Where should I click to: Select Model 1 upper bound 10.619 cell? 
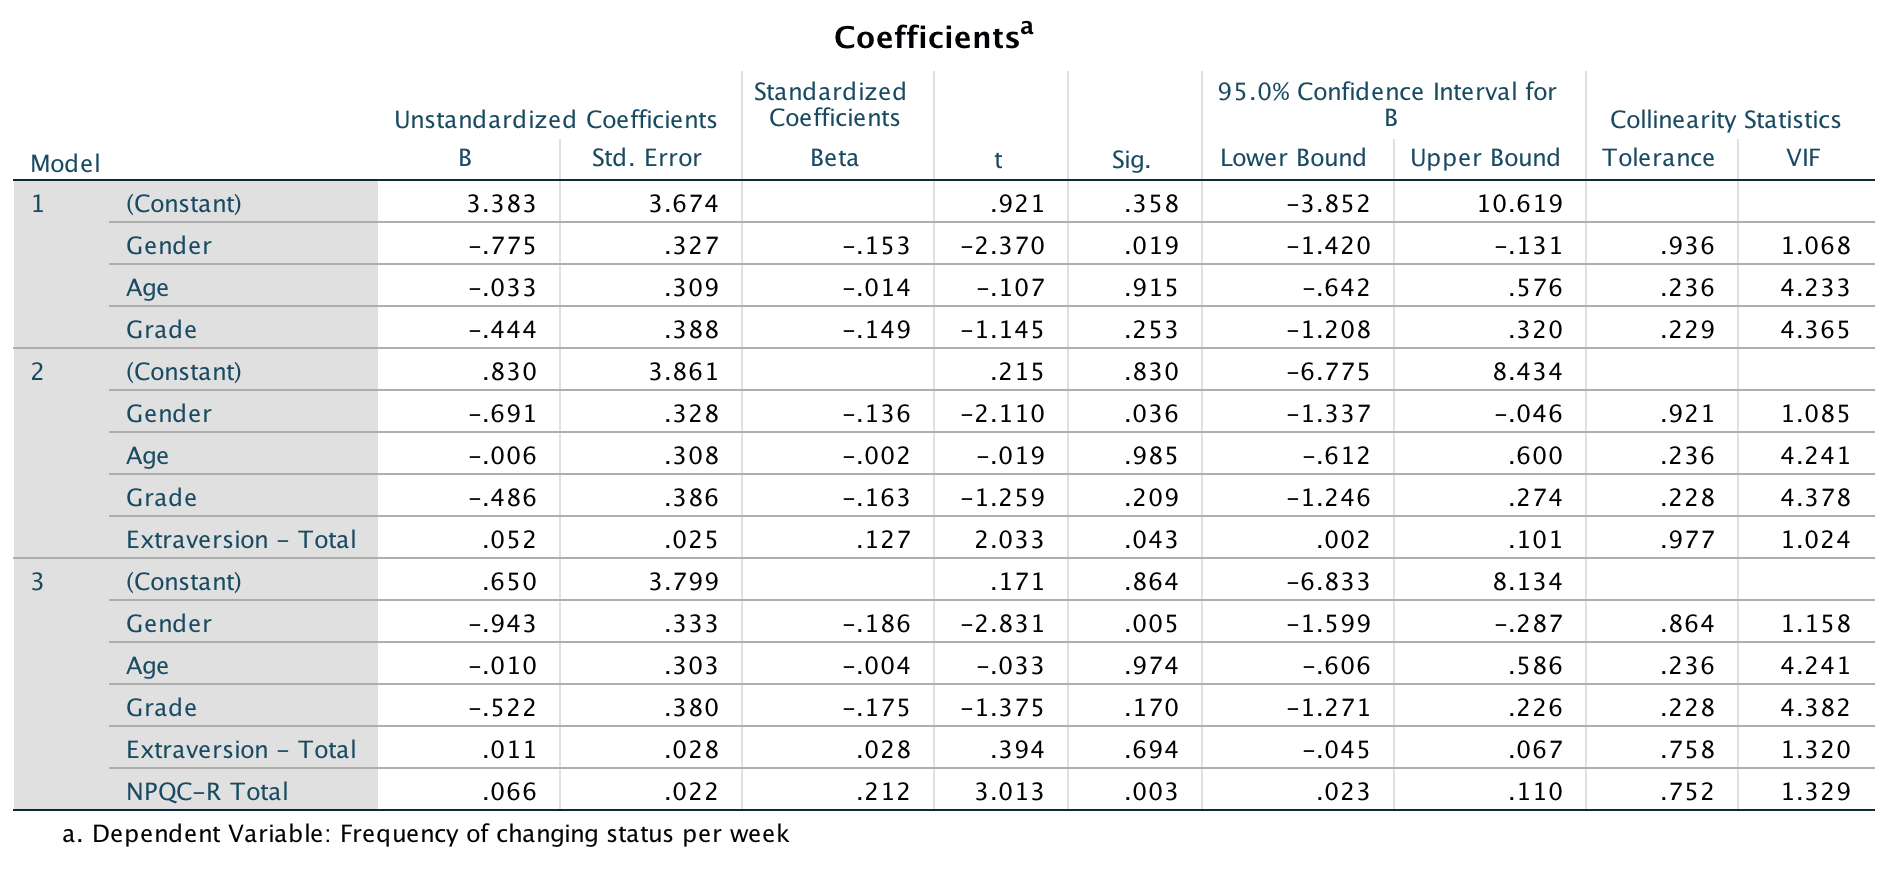coord(1519,204)
